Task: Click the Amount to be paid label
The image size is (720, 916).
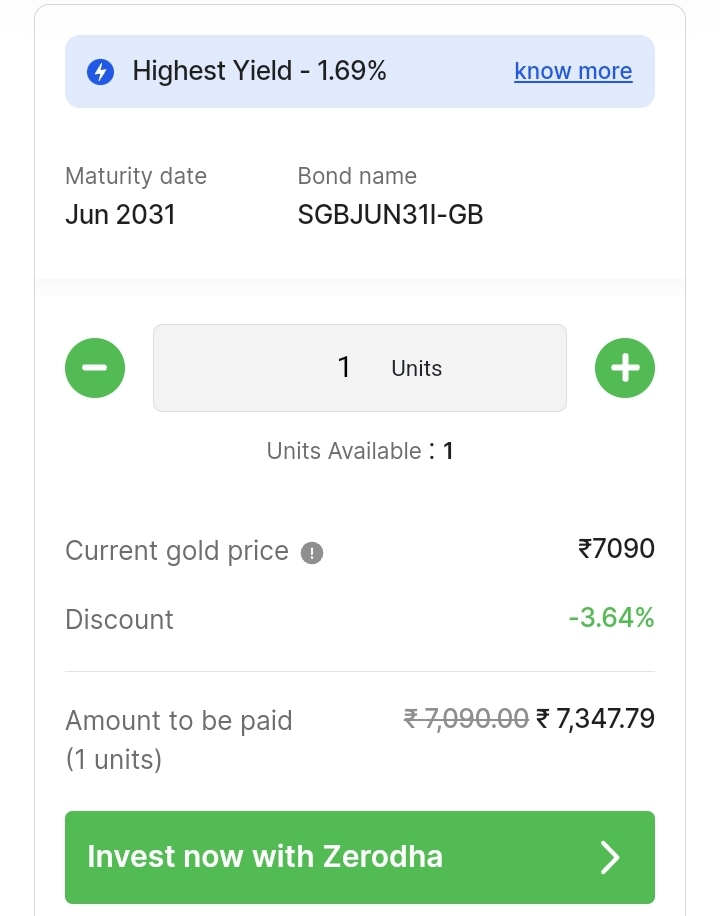Action: (x=179, y=721)
